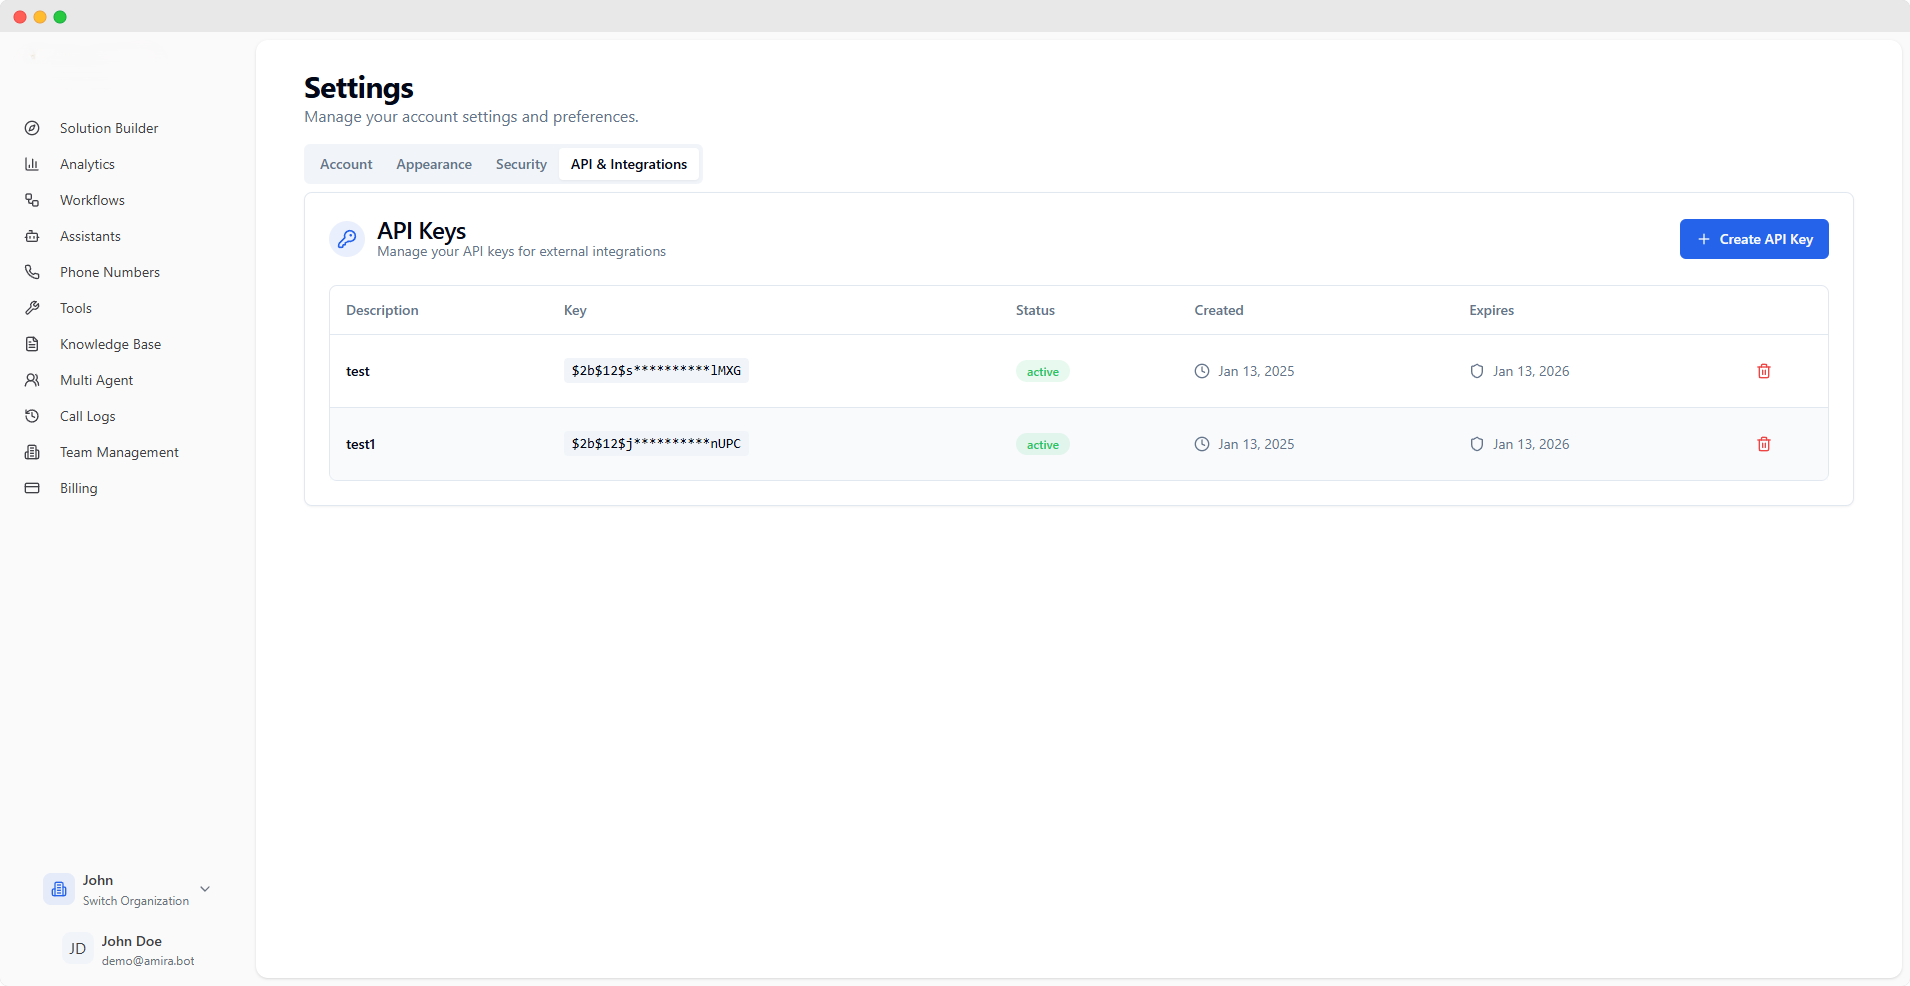Click the Multi Agent icon
The image size is (1910, 986).
point(33,380)
